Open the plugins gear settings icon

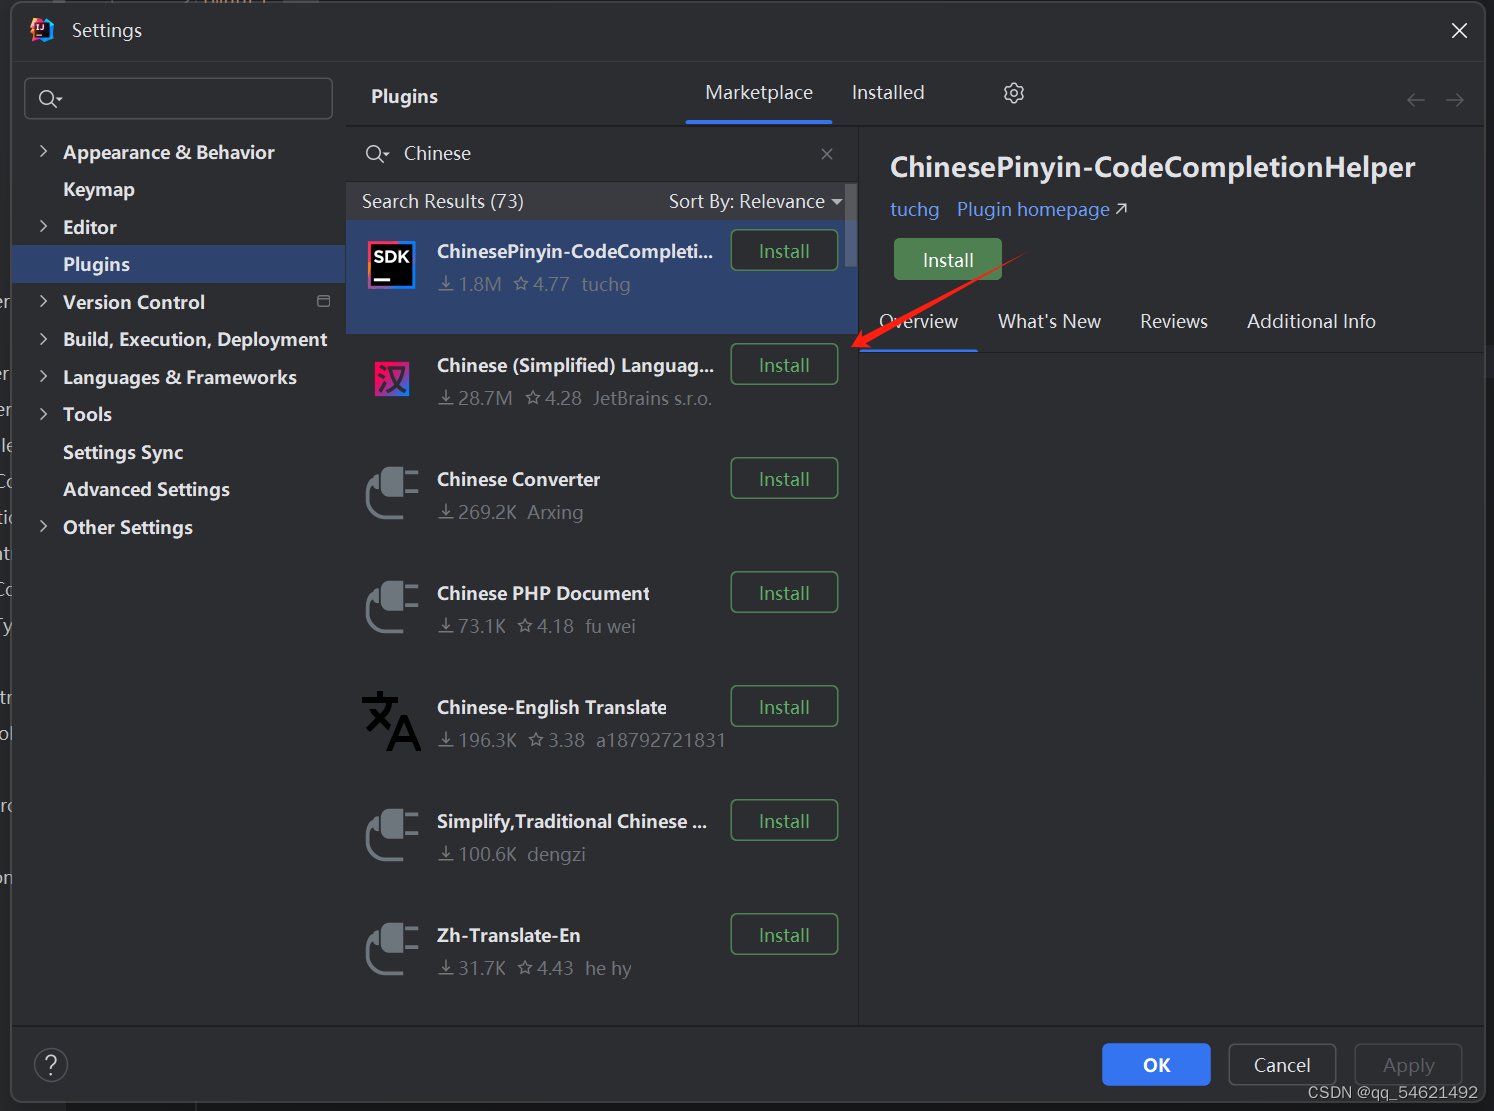1014,93
